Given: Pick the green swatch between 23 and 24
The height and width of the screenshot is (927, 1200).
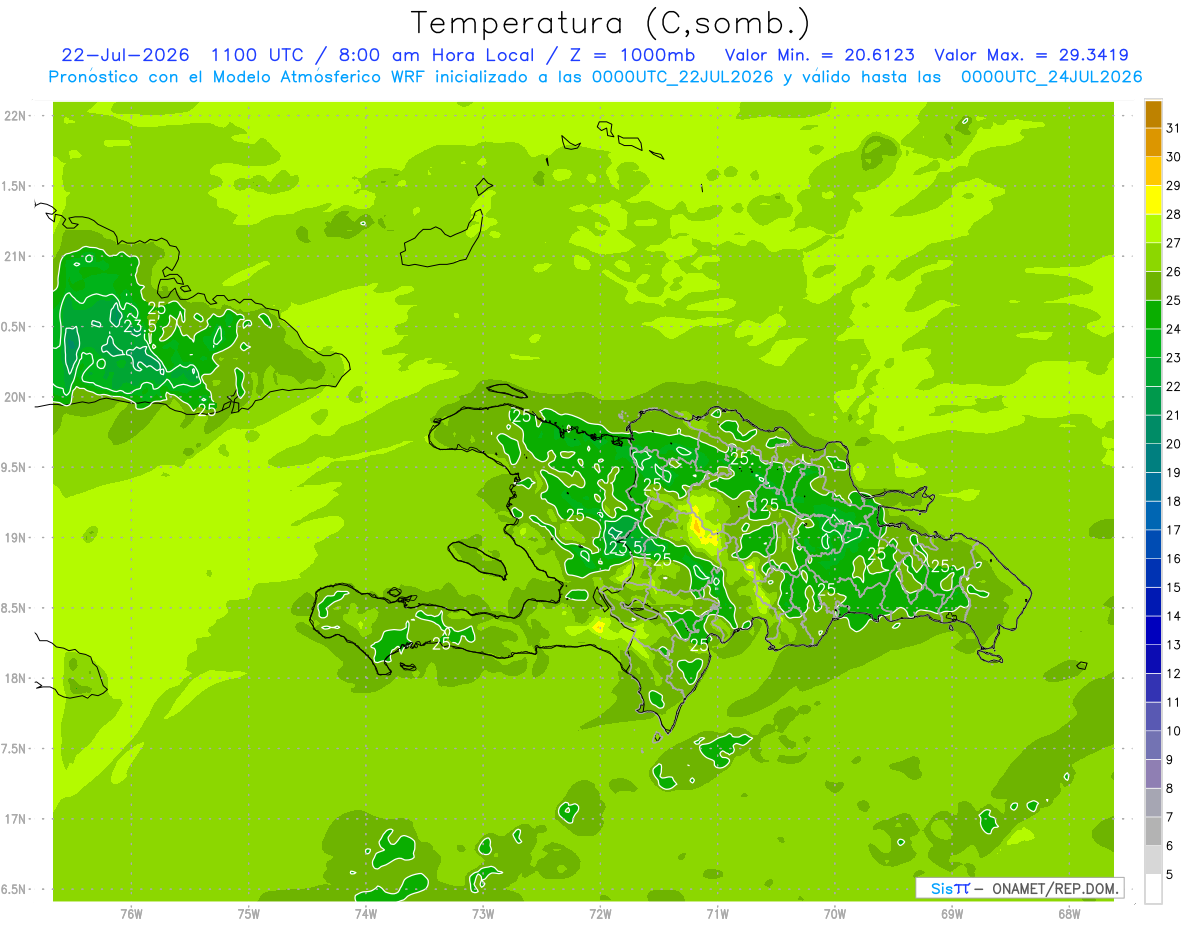Looking at the screenshot, I should 1153,344.
